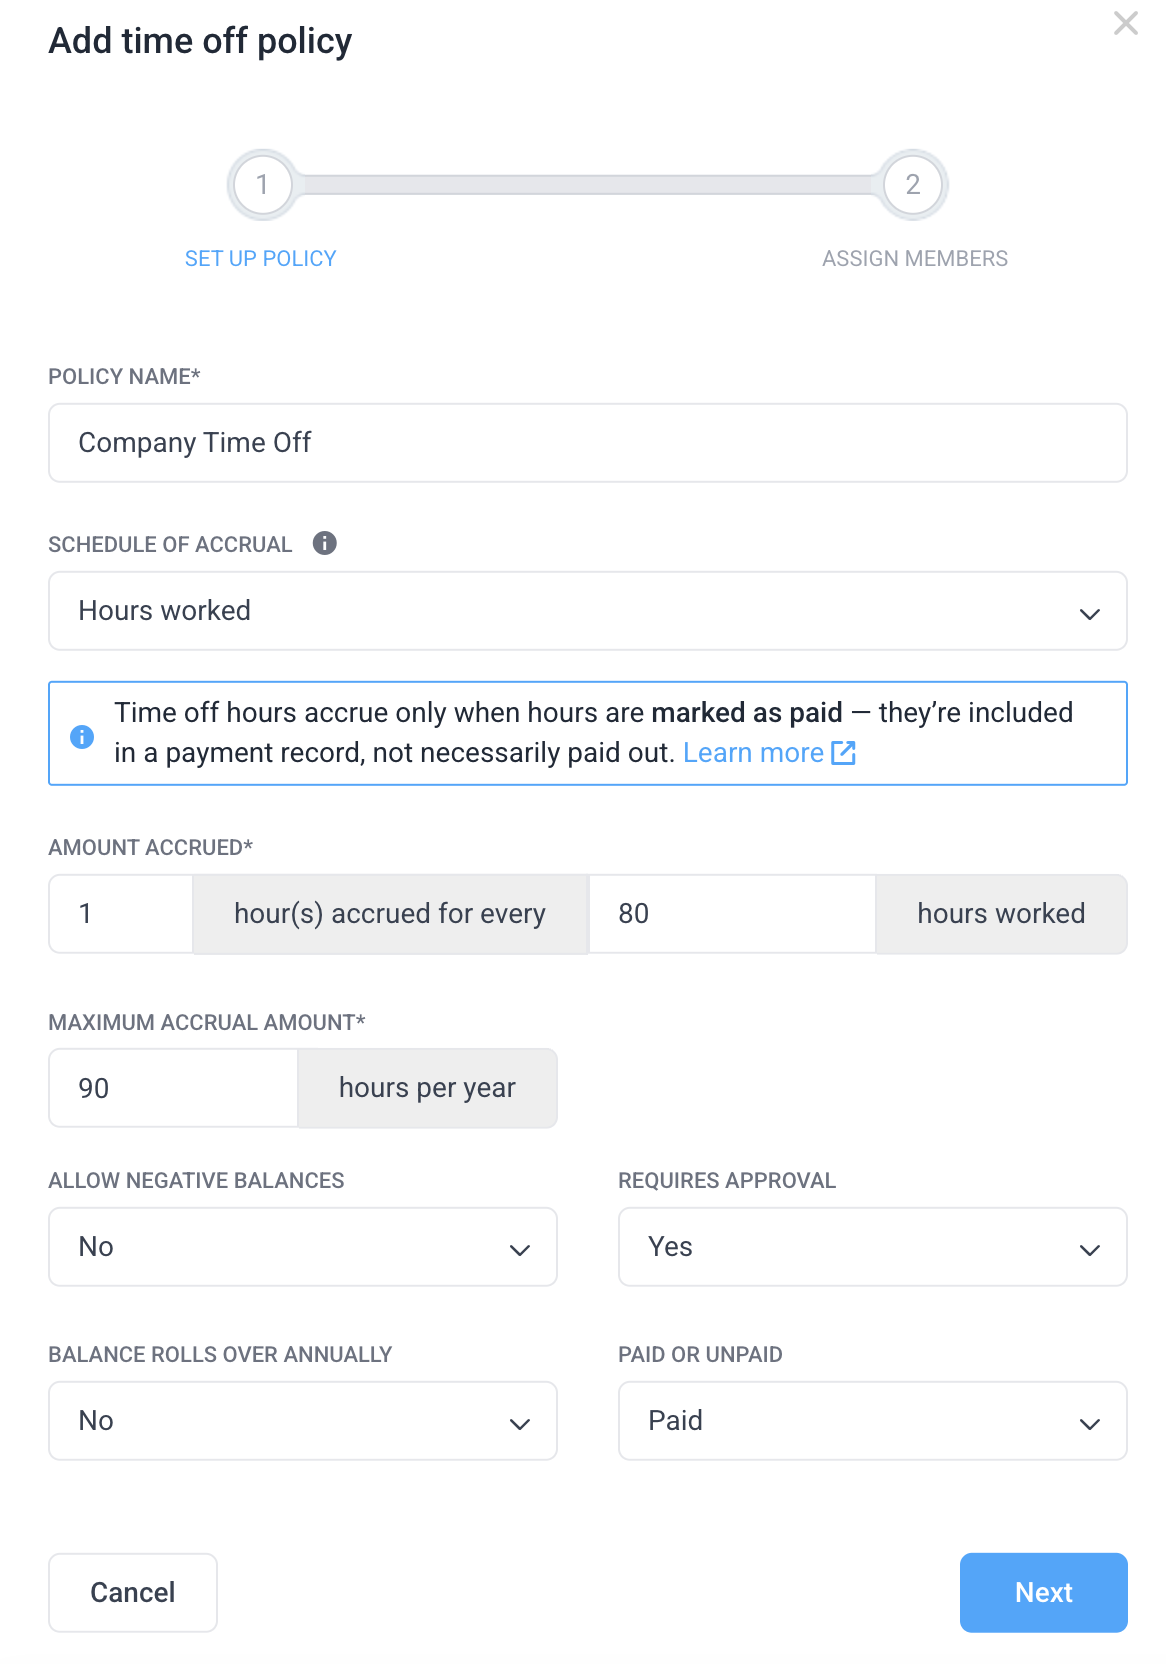The width and height of the screenshot is (1166, 1664).
Task: Click the Policy Name input field
Action: tap(587, 443)
